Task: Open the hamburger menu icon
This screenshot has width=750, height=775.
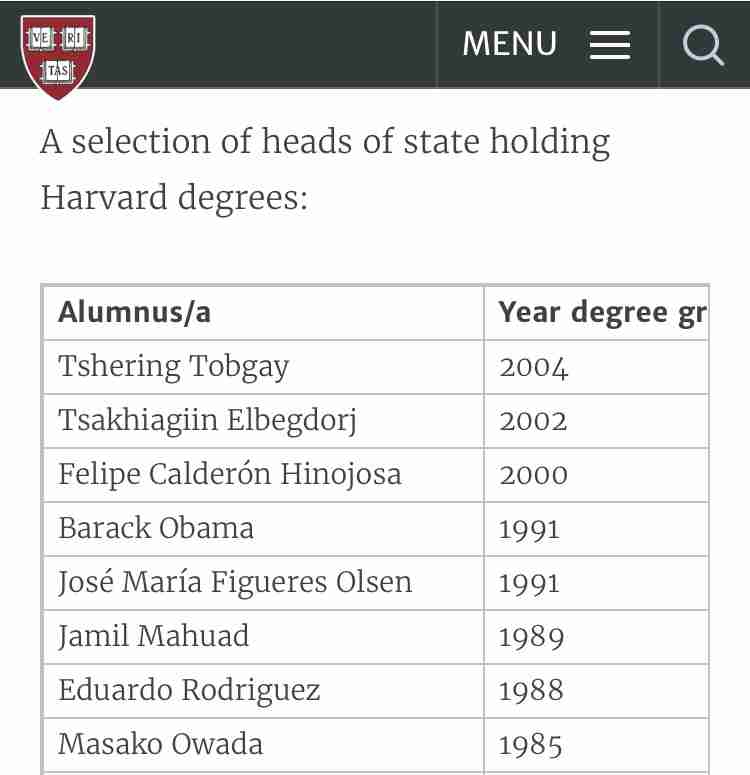Action: (610, 44)
